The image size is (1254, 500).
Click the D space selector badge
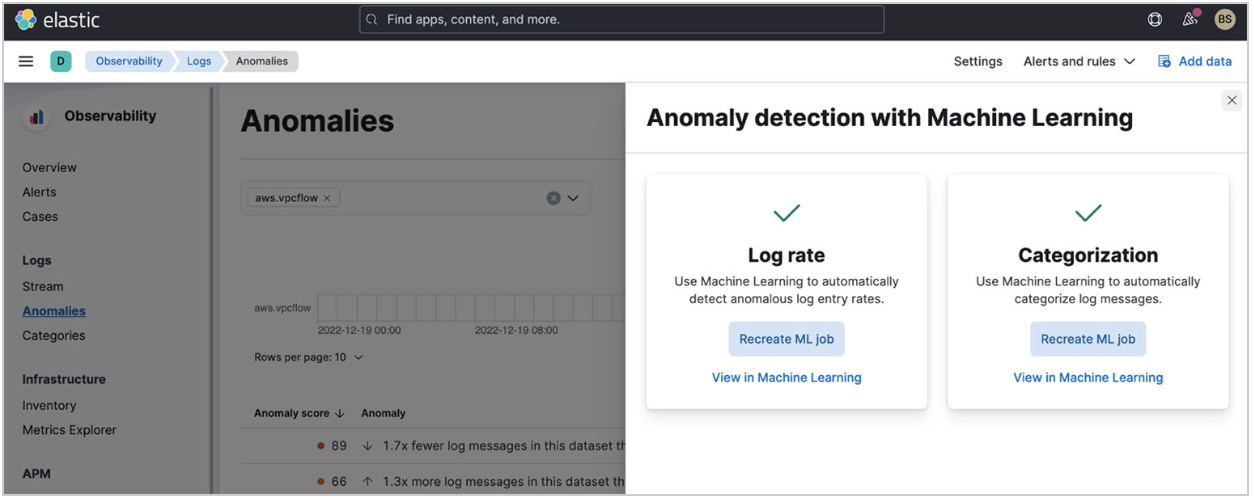pos(59,61)
